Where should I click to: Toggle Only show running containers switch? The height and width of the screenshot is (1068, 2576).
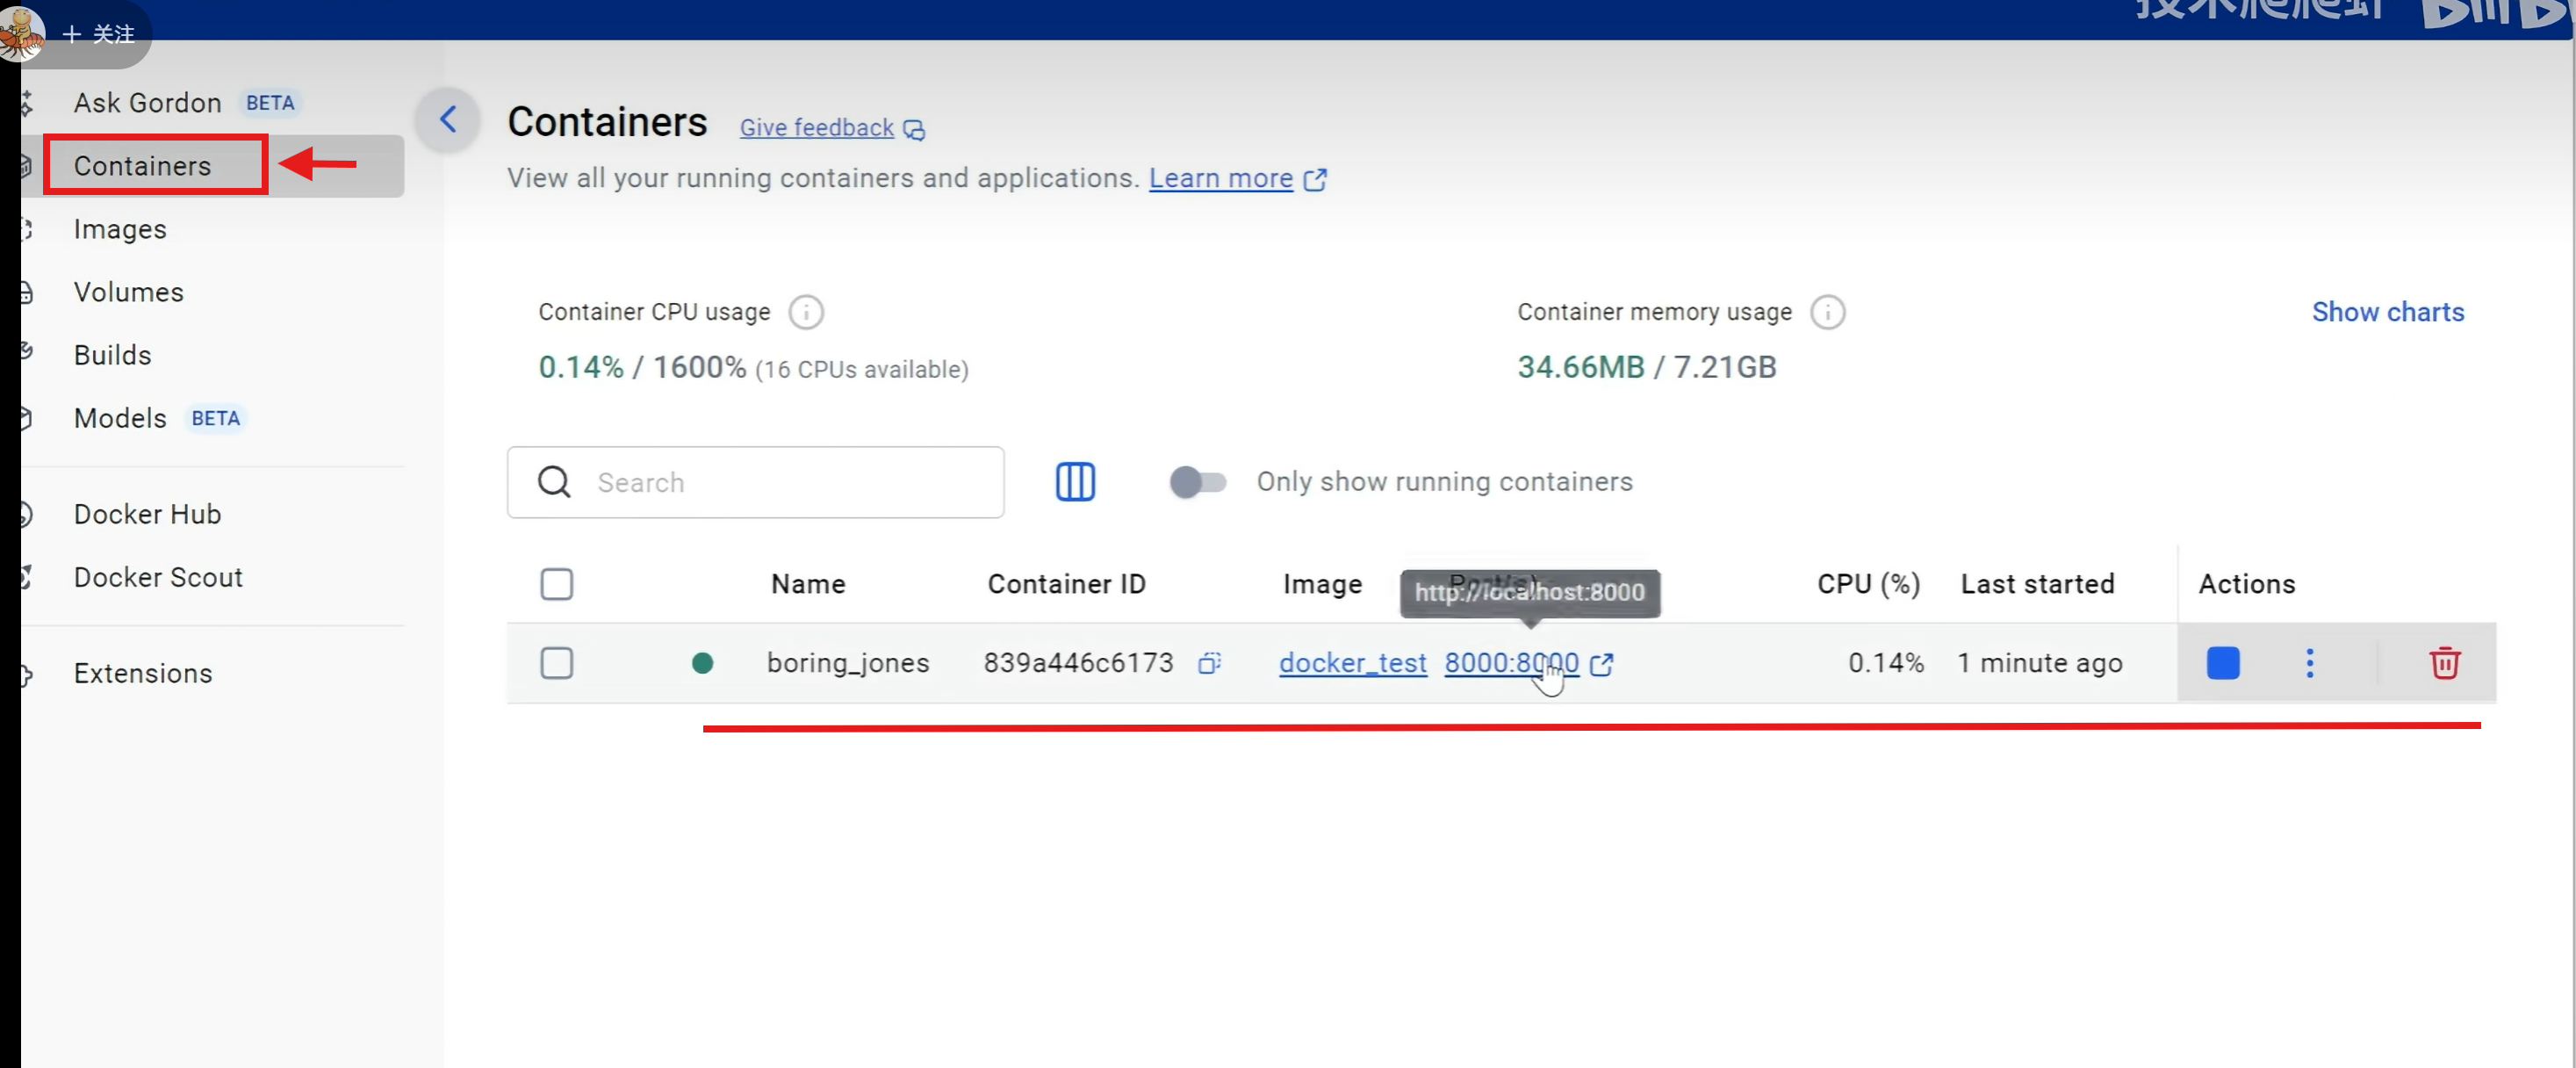[x=1197, y=482]
